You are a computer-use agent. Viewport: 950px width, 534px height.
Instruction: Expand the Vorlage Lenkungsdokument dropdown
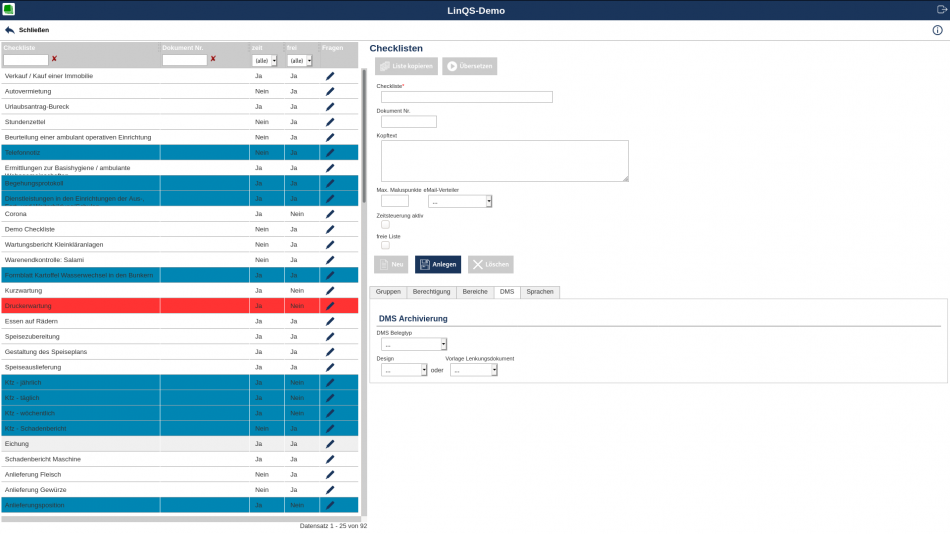coord(473,370)
